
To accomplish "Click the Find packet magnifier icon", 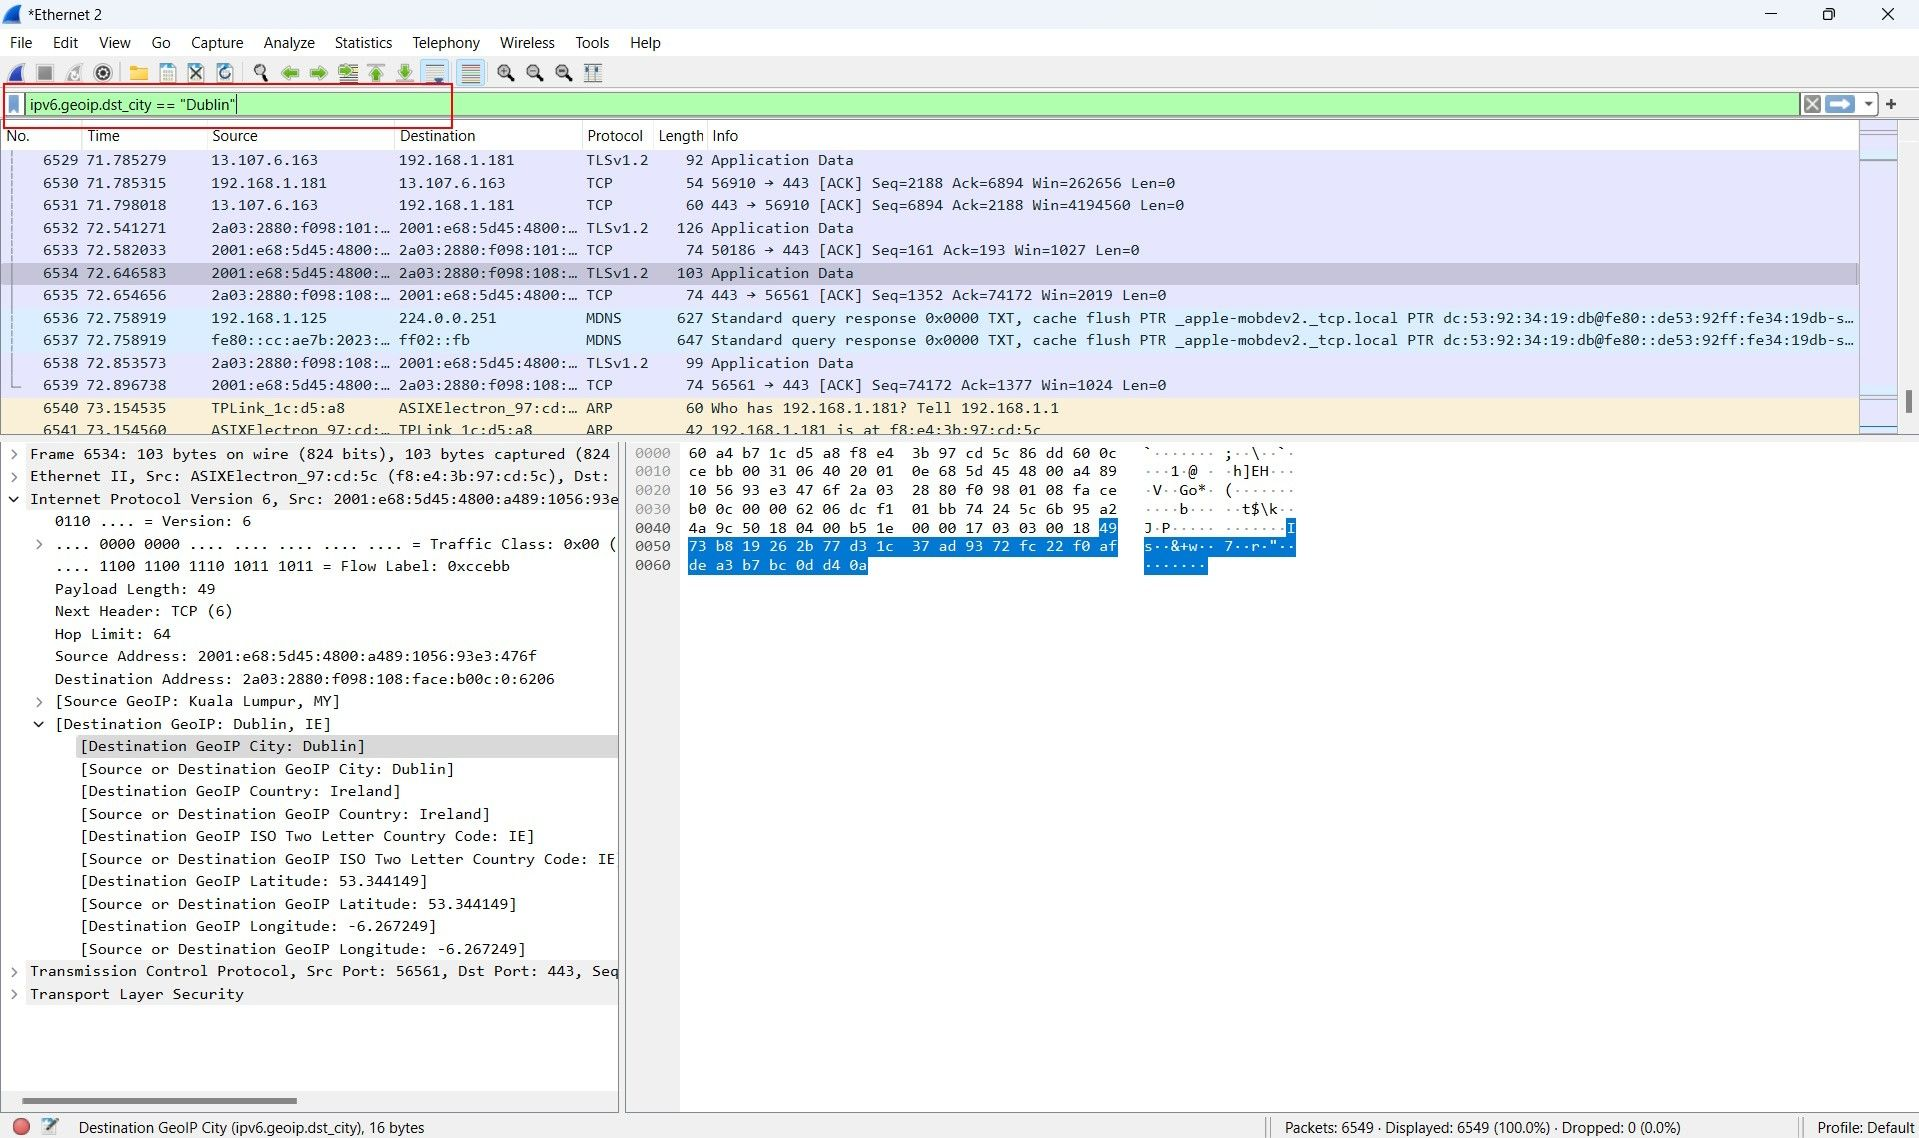I will click(x=261, y=73).
